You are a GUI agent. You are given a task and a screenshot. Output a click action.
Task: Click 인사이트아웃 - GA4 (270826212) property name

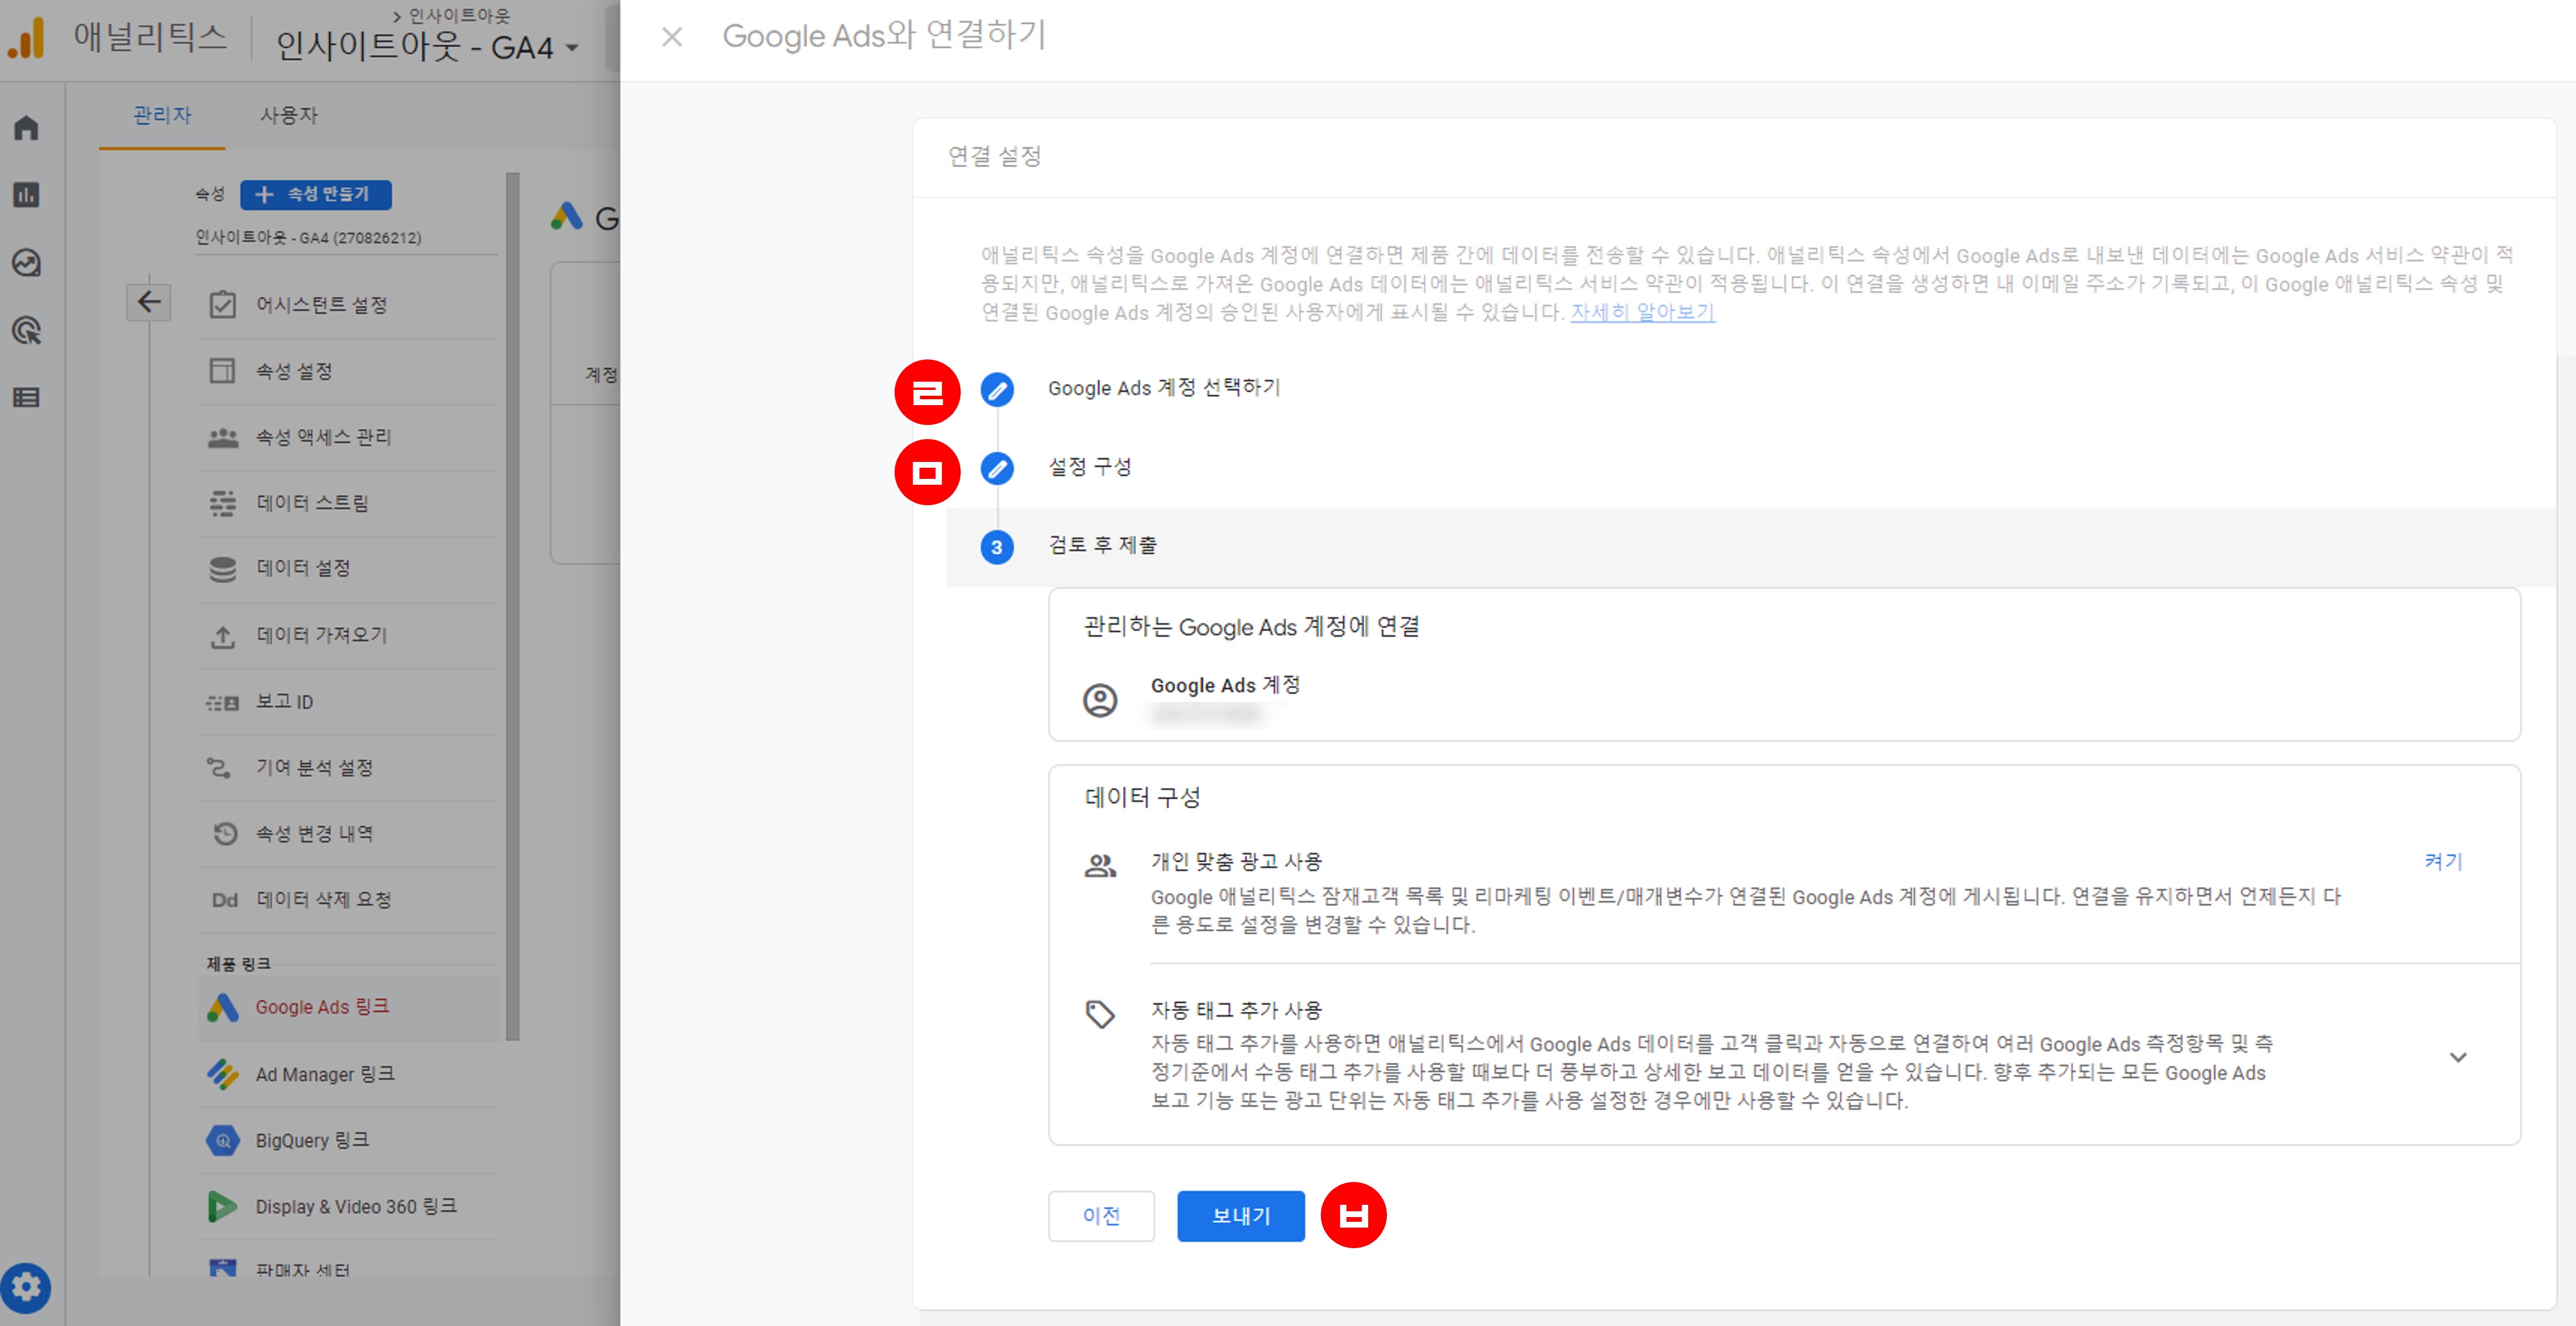coord(308,238)
